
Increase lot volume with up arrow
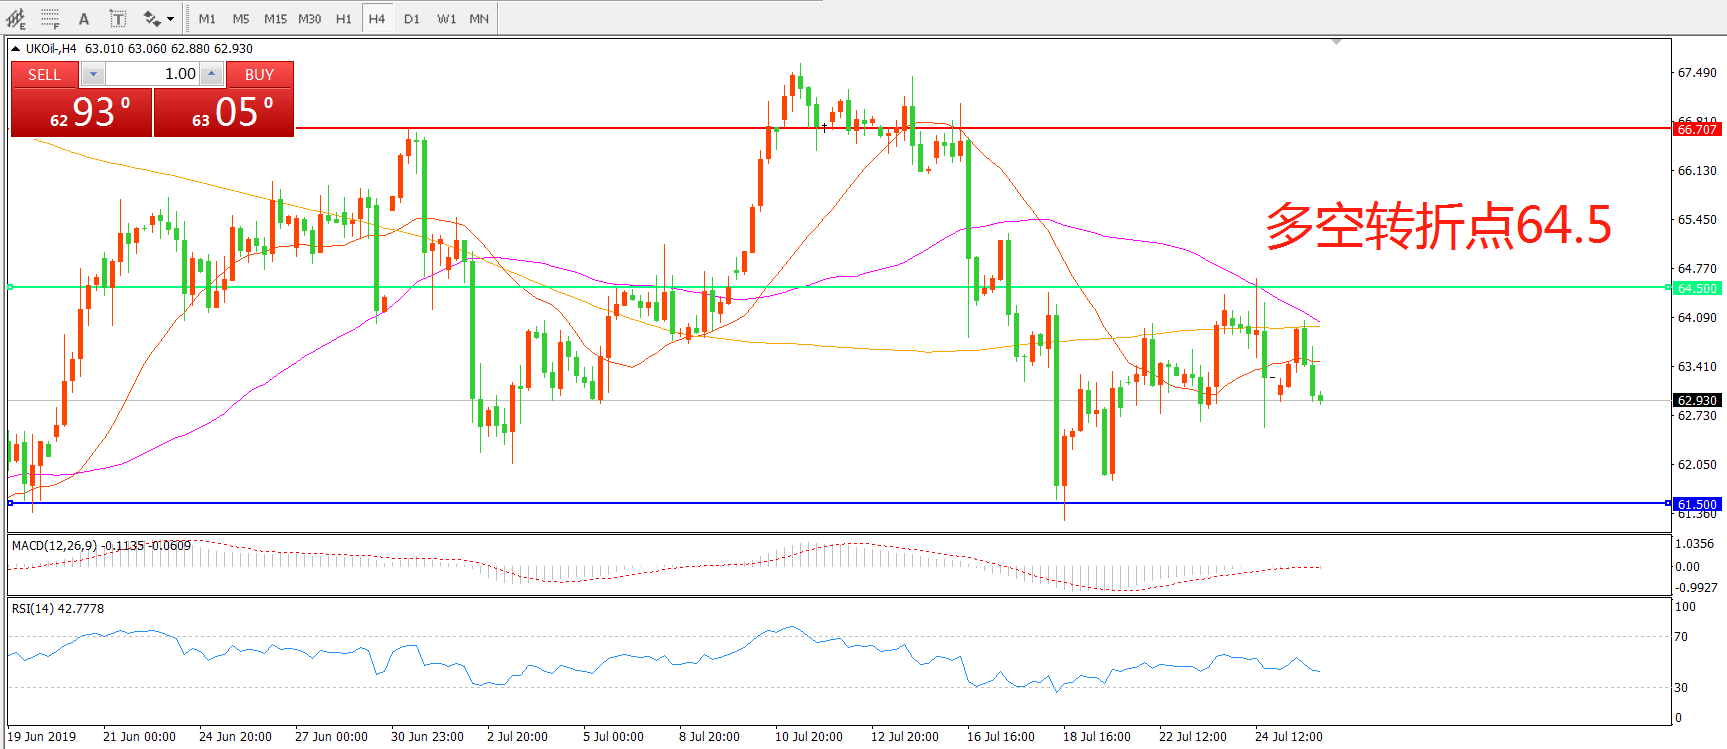211,74
